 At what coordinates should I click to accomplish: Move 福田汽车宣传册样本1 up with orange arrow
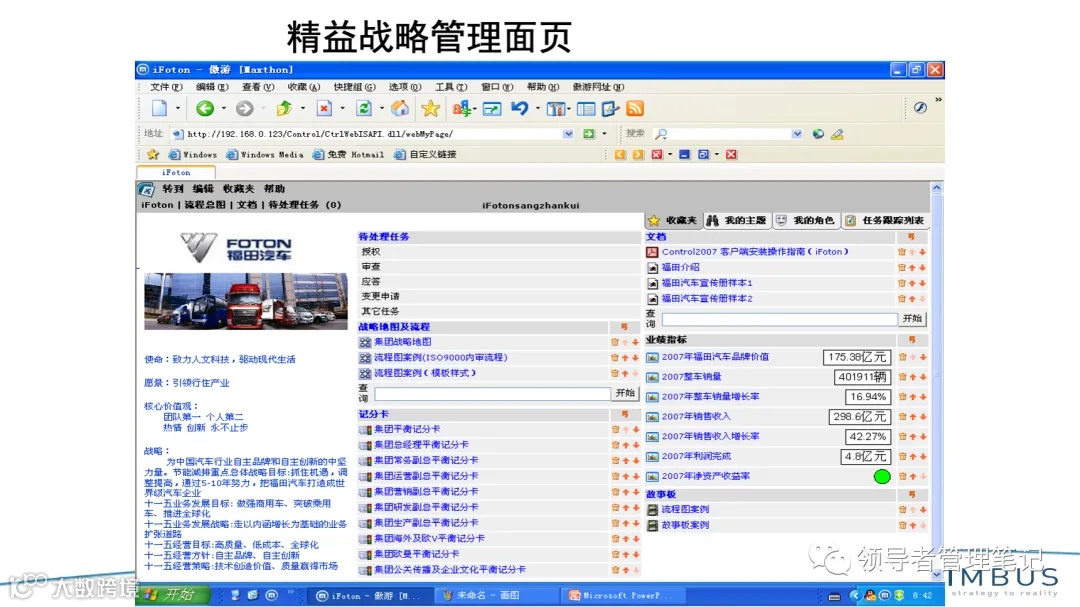coord(911,283)
